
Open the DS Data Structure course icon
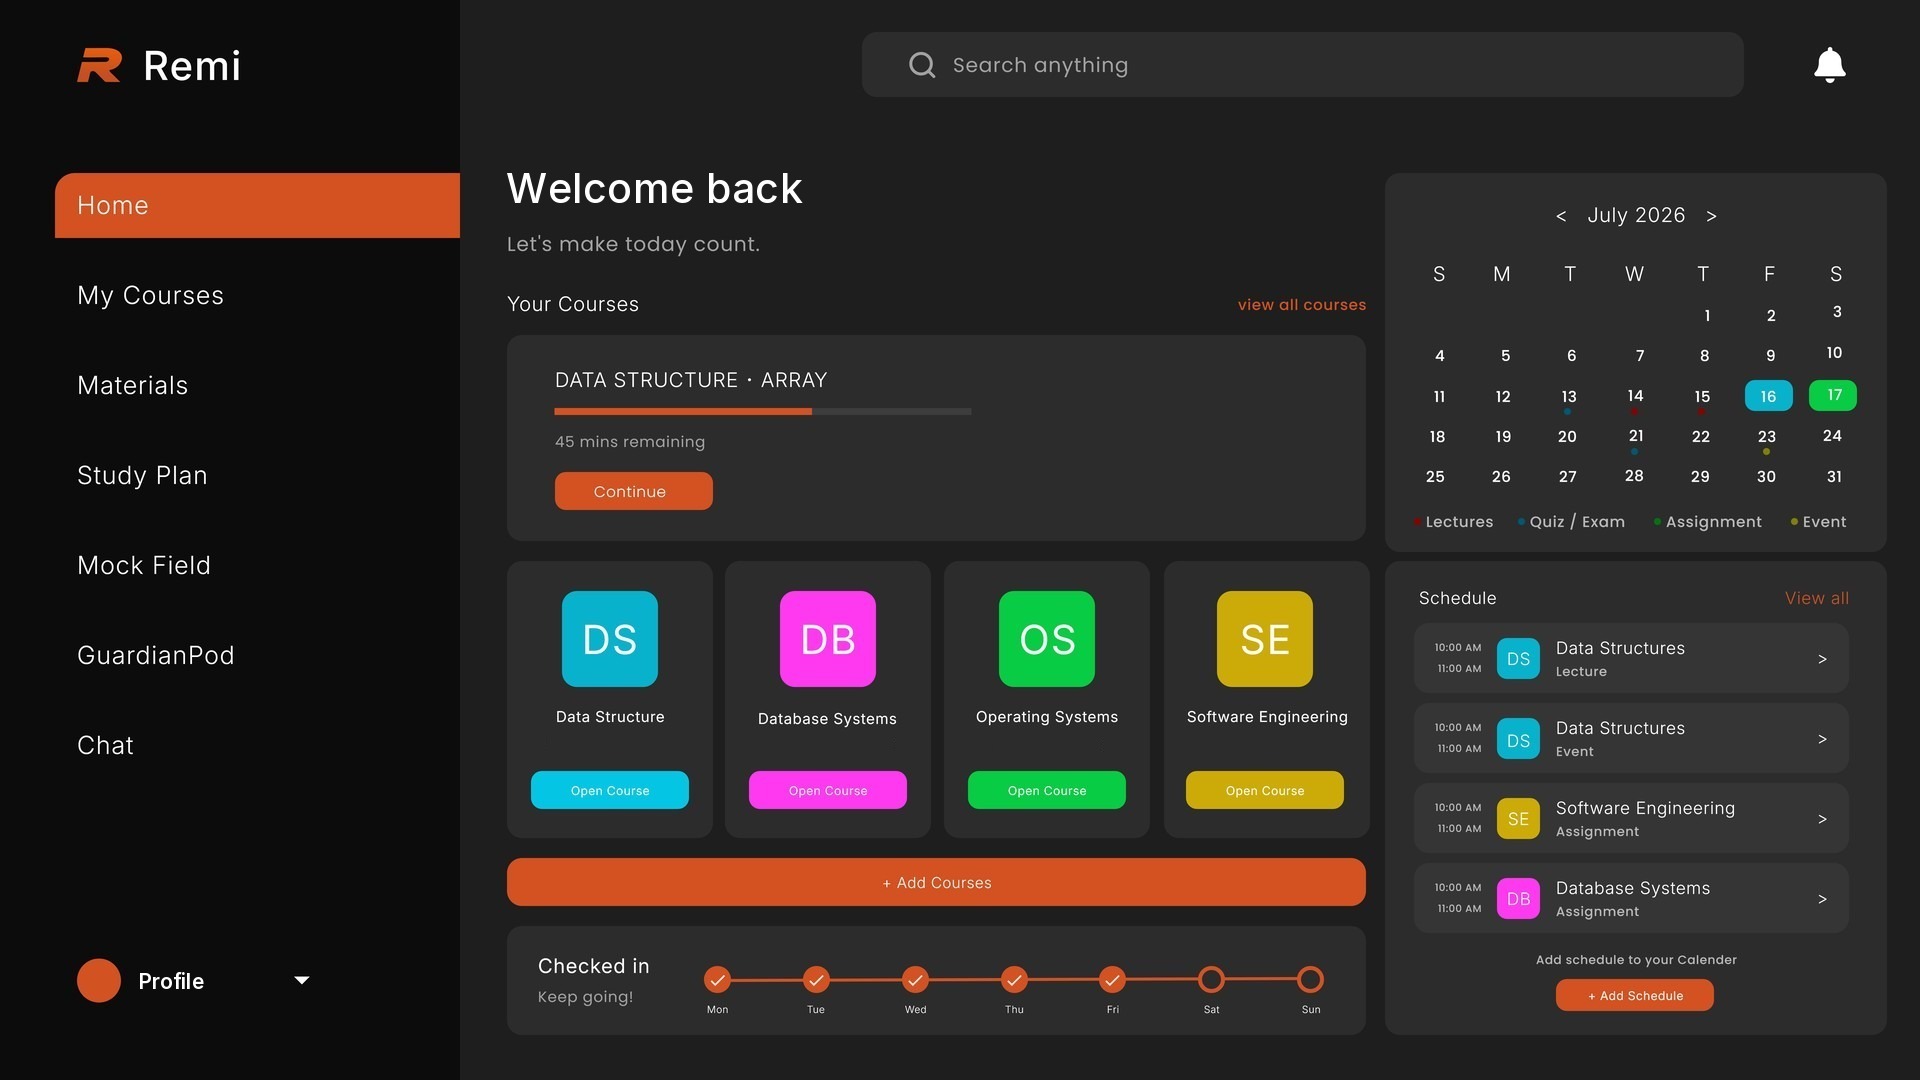[x=610, y=639]
